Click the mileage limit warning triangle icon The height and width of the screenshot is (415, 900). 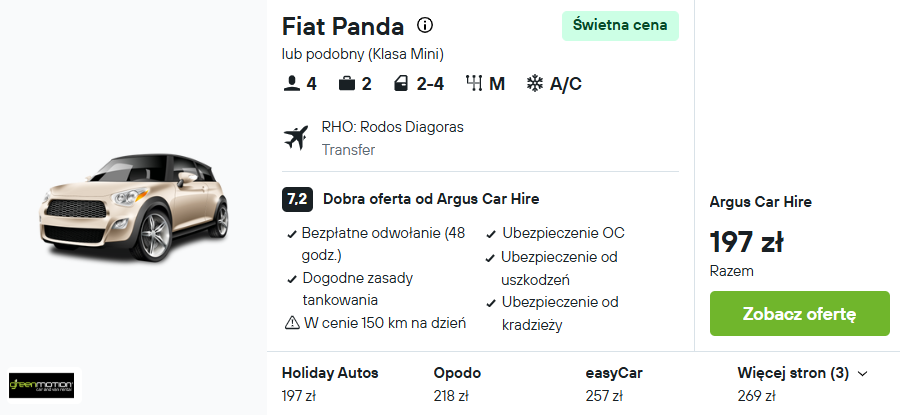(x=292, y=323)
